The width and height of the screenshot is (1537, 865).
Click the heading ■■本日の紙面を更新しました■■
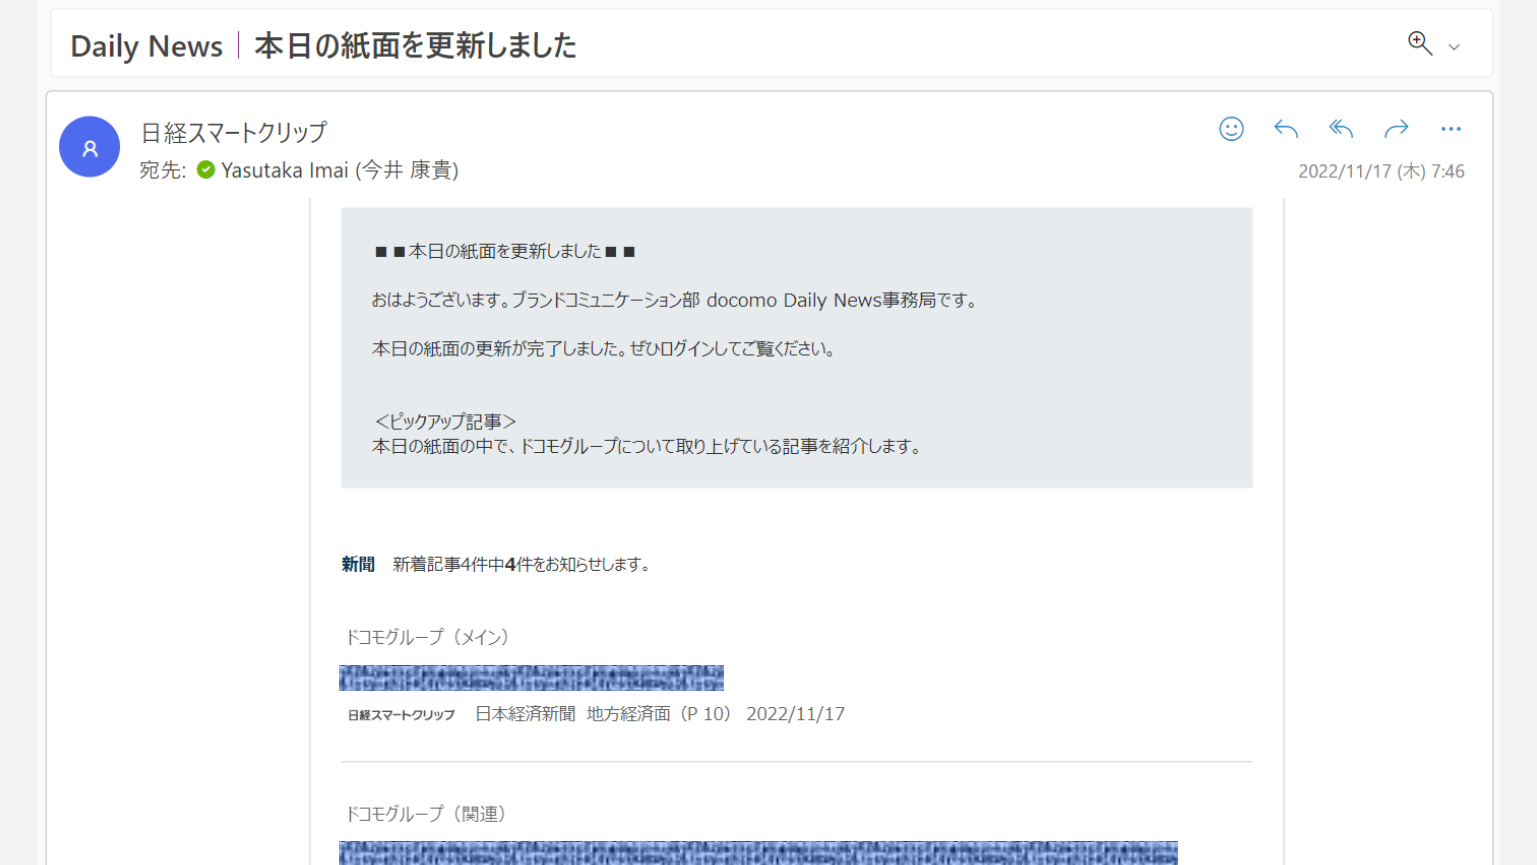coord(505,251)
